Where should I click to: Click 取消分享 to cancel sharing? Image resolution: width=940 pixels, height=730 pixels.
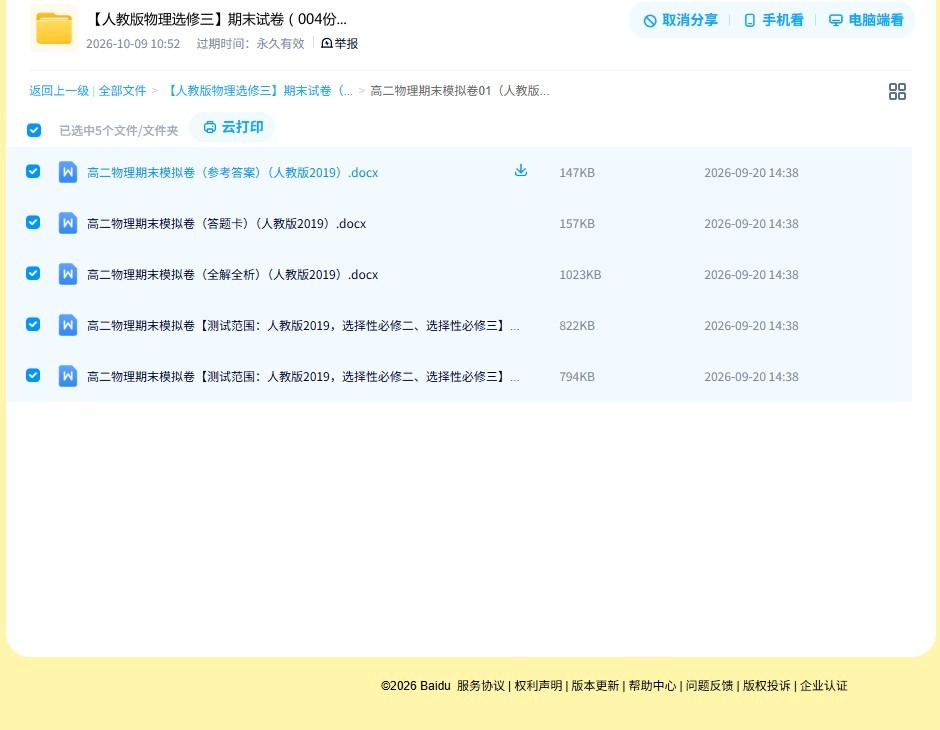tap(680, 20)
